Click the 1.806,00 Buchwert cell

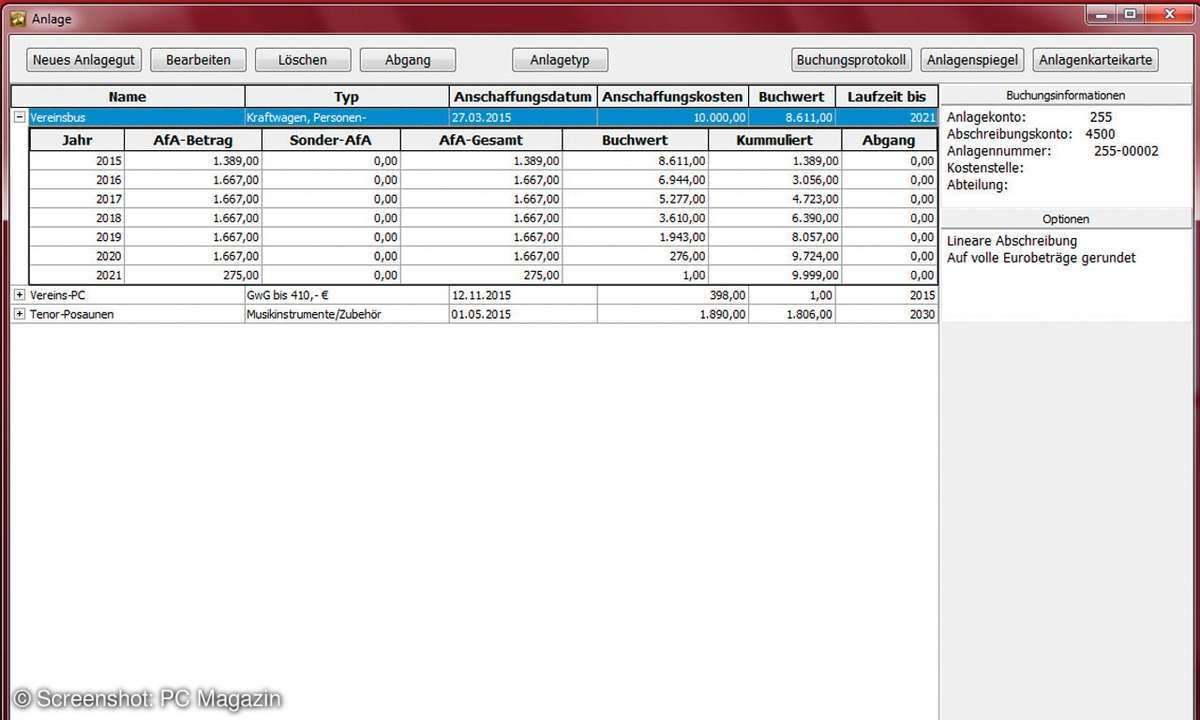click(x=792, y=314)
